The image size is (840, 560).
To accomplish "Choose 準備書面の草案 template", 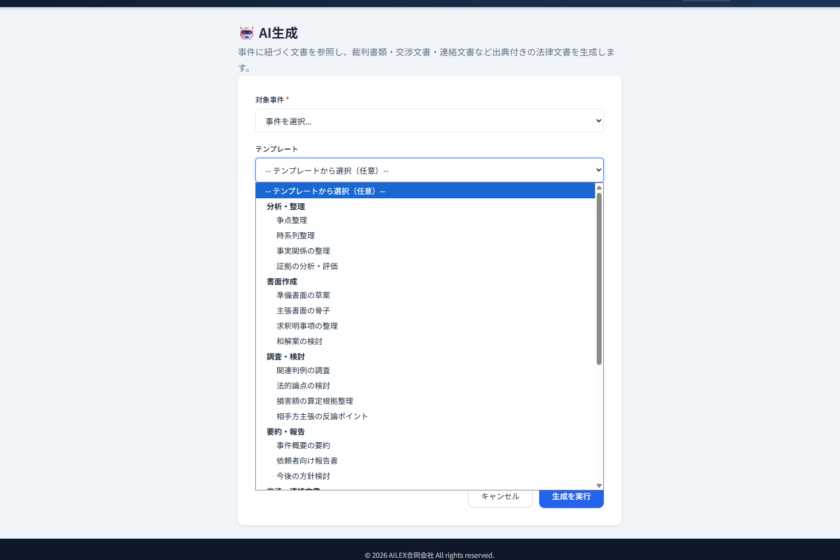I will (303, 296).
